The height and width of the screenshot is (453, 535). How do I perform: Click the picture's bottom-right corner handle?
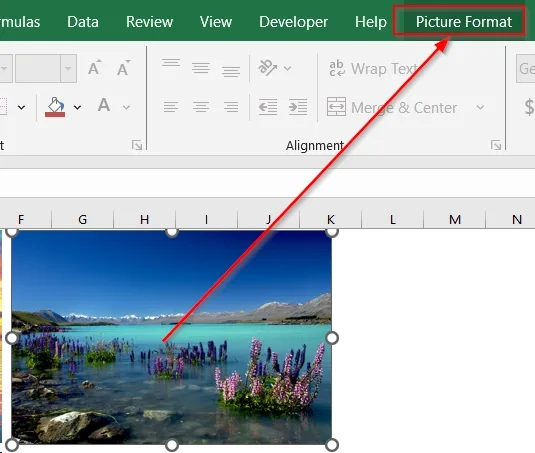(332, 445)
